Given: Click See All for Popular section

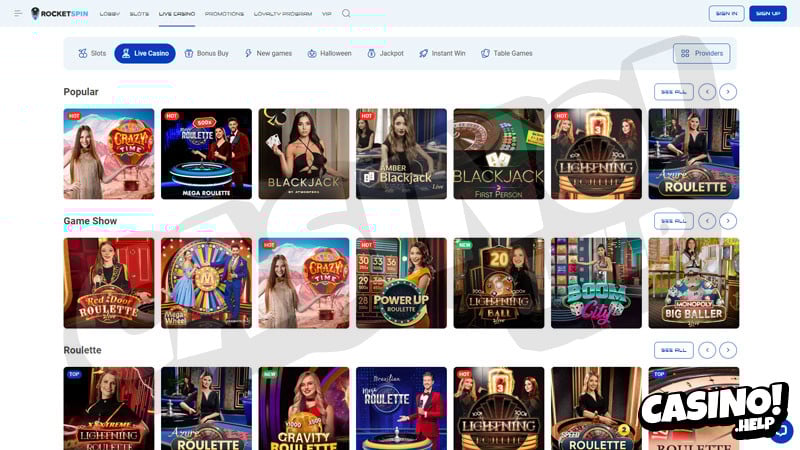Looking at the screenshot, I should 673,92.
